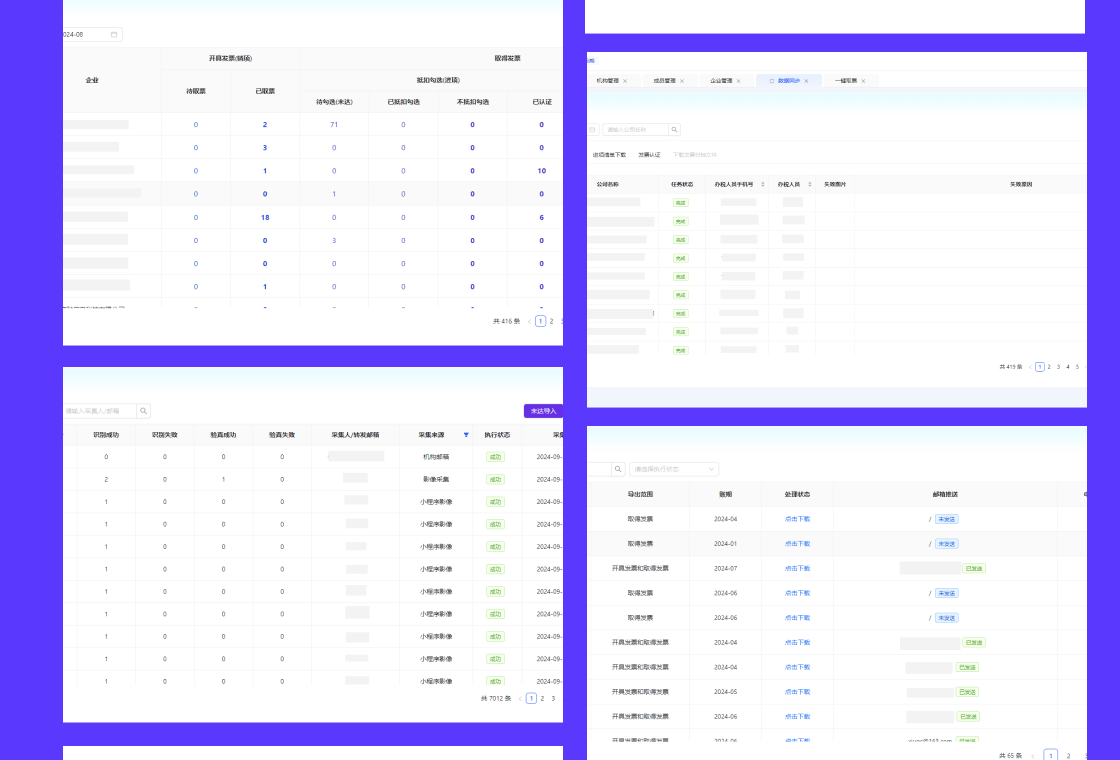This screenshot has height=760, width=1120.
Task: Close the 一键取票 tab
Action: 862,81
